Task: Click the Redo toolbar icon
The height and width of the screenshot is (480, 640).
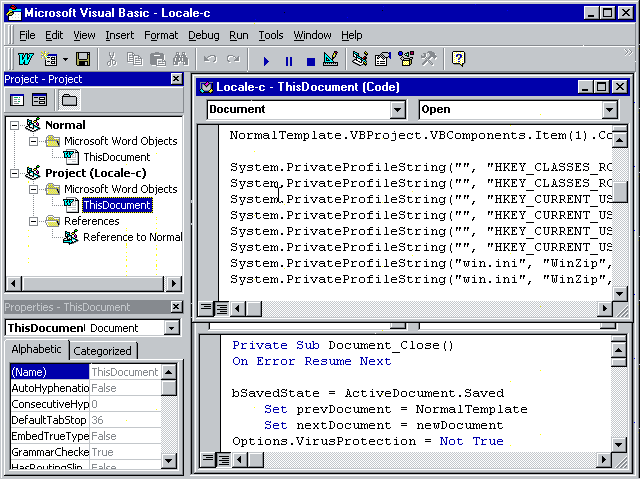Action: 233,60
